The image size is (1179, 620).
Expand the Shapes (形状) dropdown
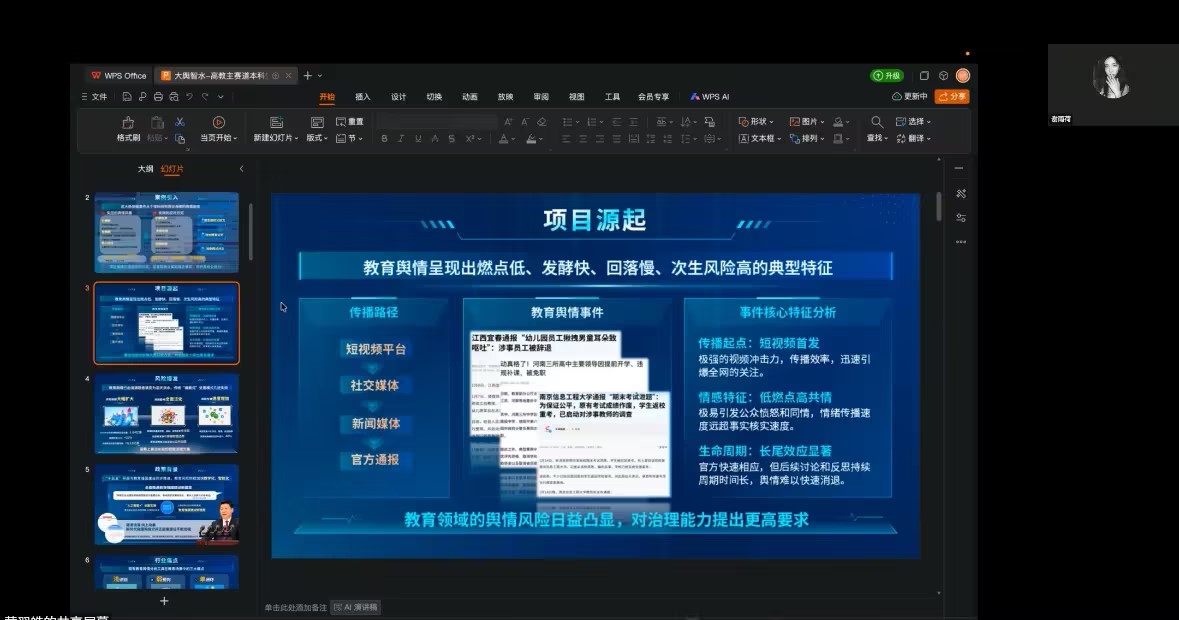tap(757, 122)
